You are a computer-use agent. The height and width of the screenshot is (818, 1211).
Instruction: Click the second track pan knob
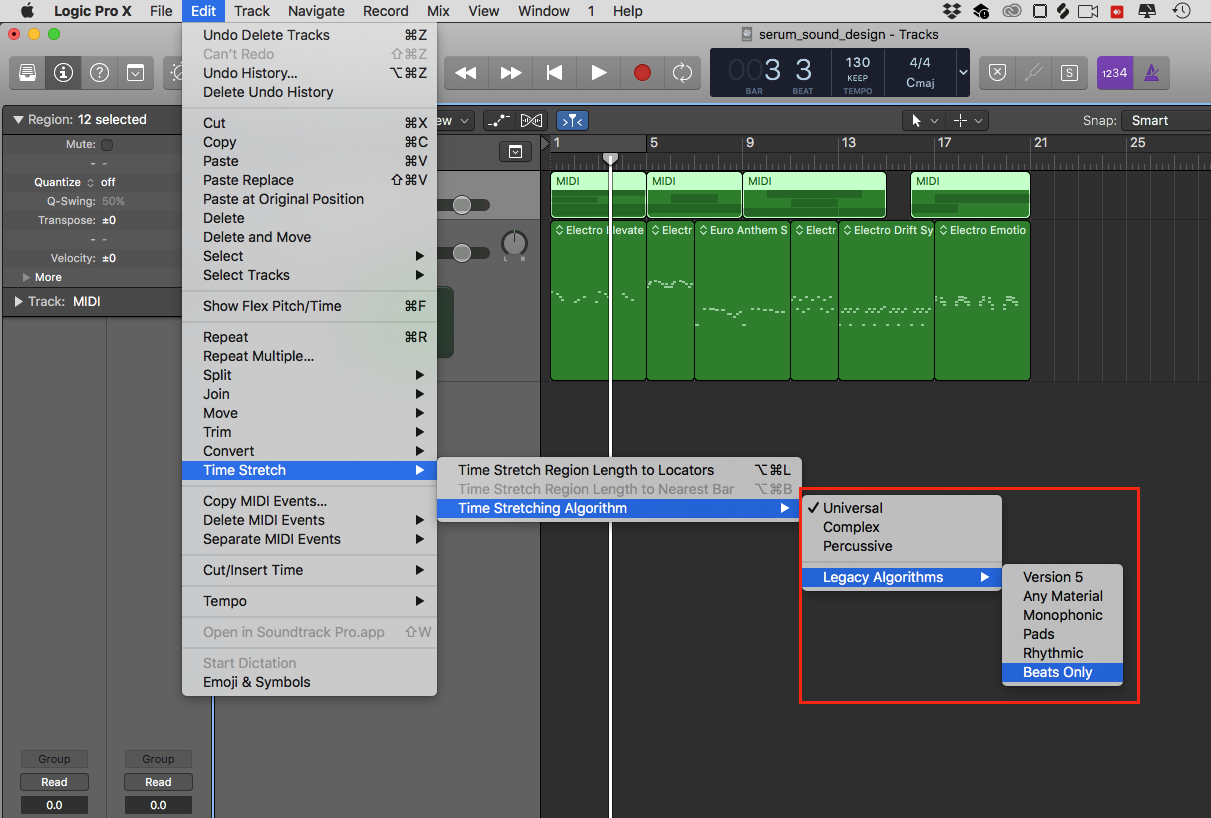point(514,243)
